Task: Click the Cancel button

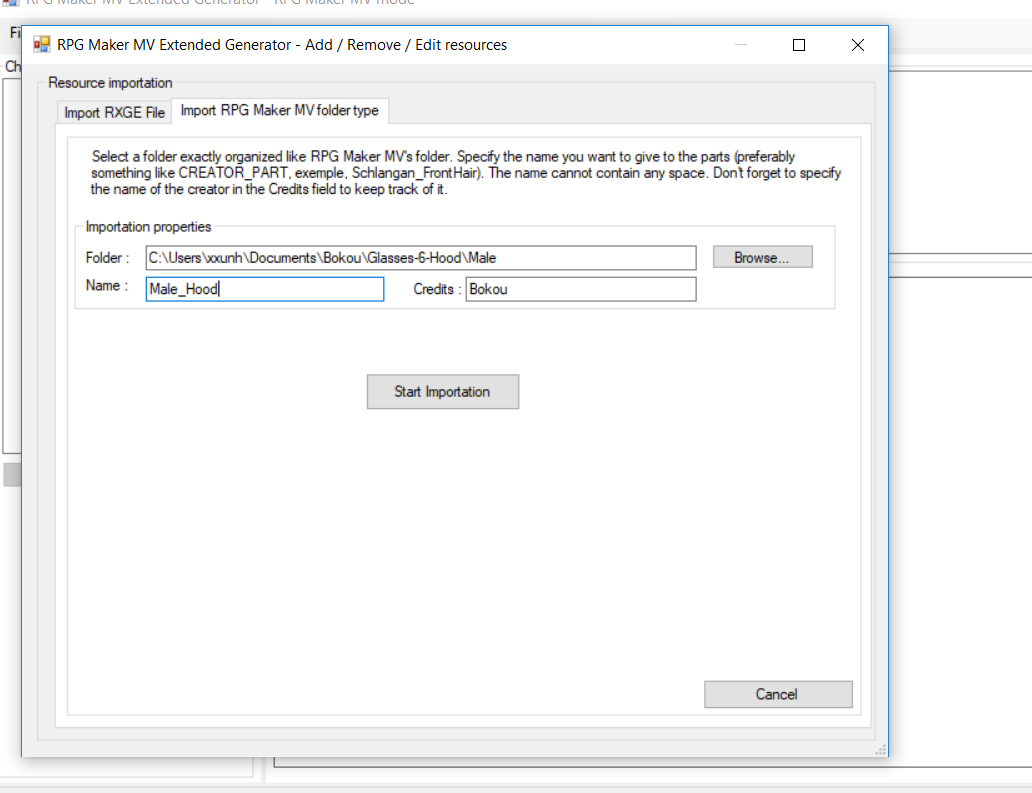Action: pyautogui.click(x=777, y=694)
